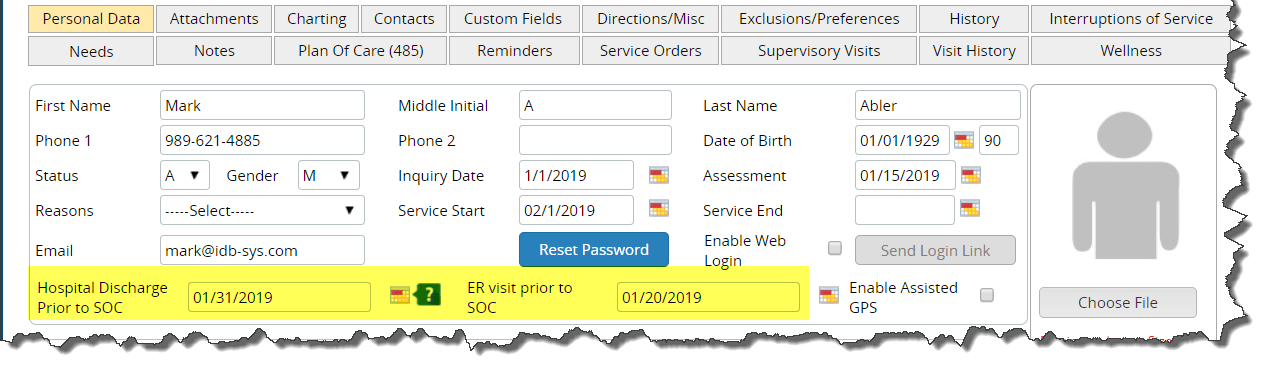Open calendar for Hospital Discharge date
Viewport: 1270px width, 371px height.
point(400,295)
